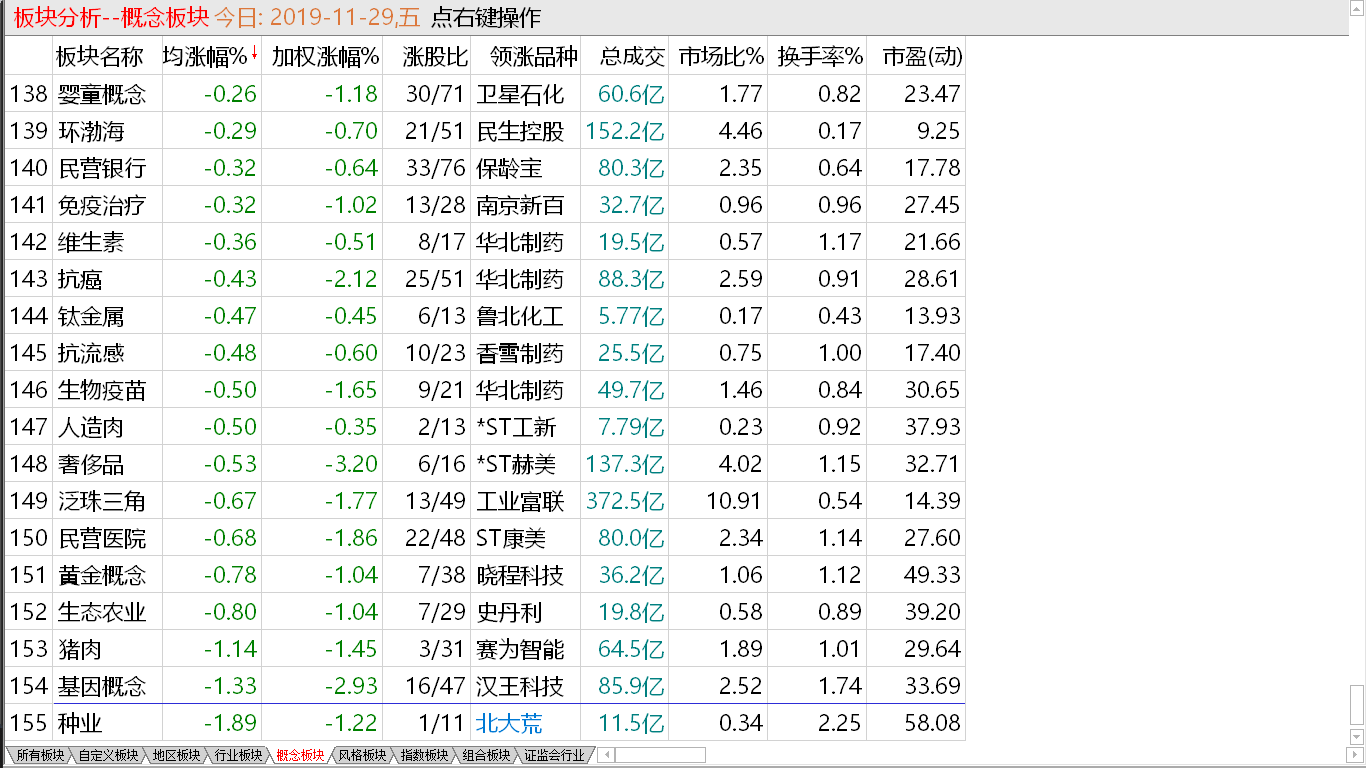The height and width of the screenshot is (768, 1366).
Task: Sort by the 均涨幅% column header
Action: coord(205,57)
